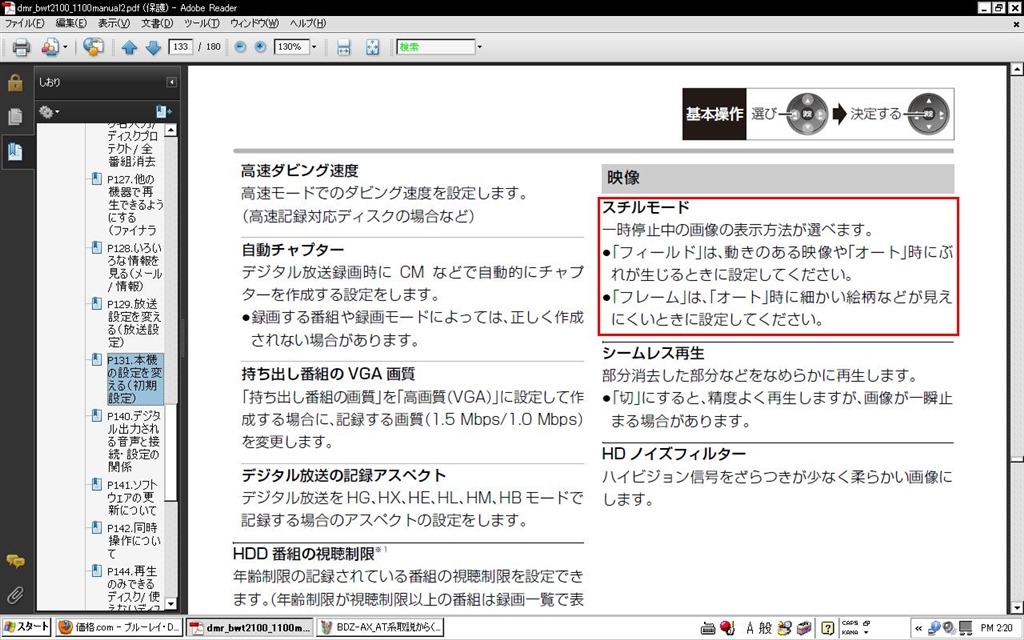
Task: Switch to dmr_bwt2100 Adobe Reader taskbar button
Action: [x=250, y=628]
